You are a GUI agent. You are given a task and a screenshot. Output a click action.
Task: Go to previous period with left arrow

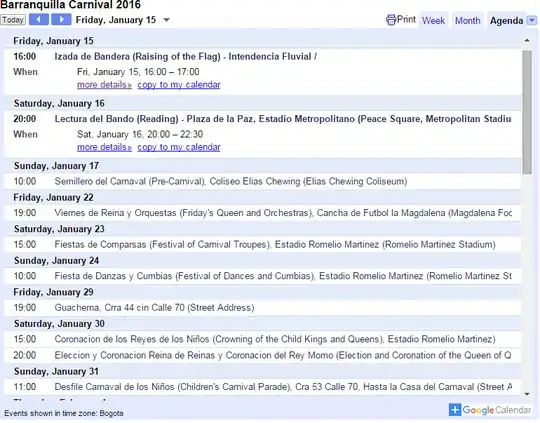click(39, 20)
